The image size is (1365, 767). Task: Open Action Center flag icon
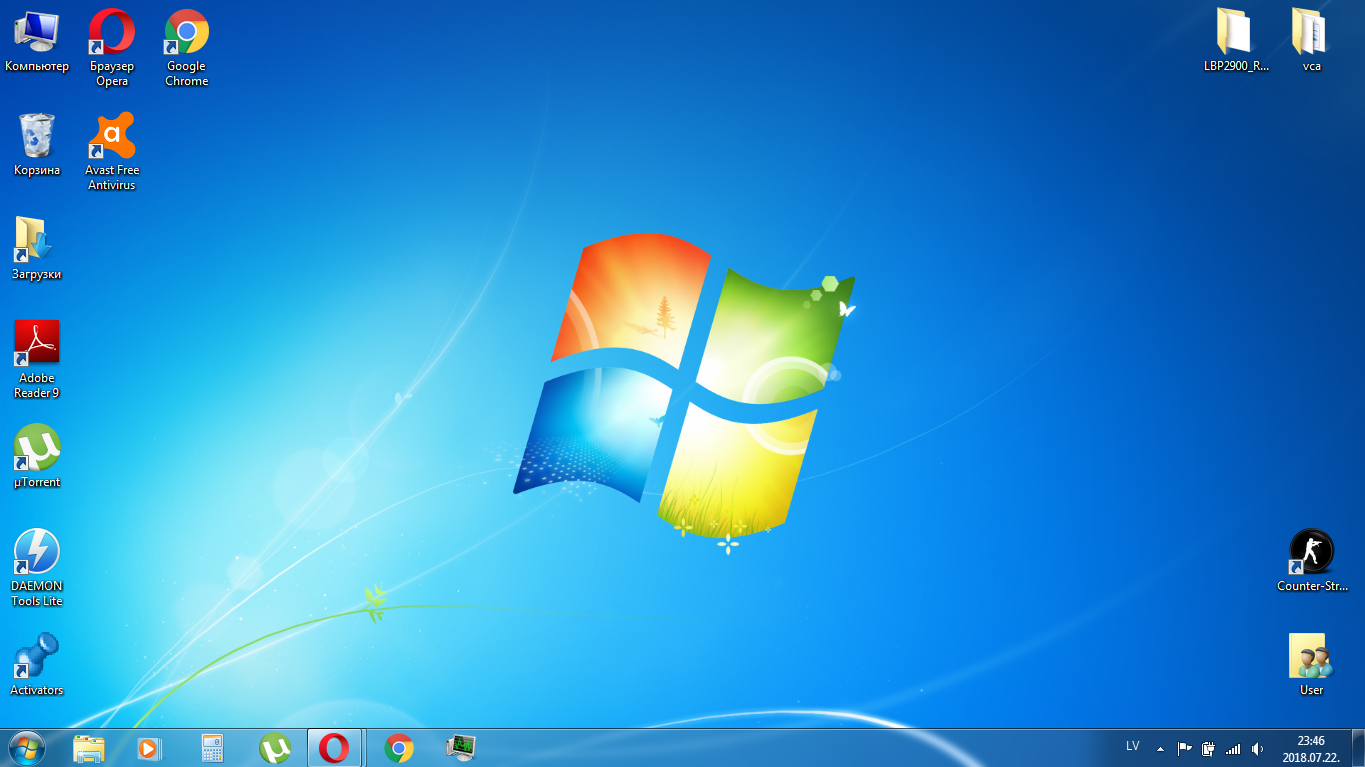click(1185, 748)
